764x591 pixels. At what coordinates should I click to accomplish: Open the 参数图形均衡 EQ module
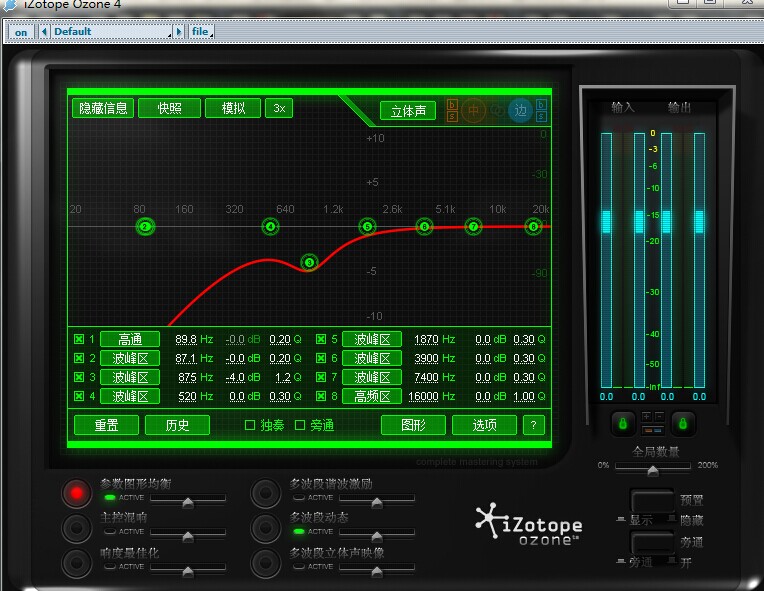pos(76,493)
